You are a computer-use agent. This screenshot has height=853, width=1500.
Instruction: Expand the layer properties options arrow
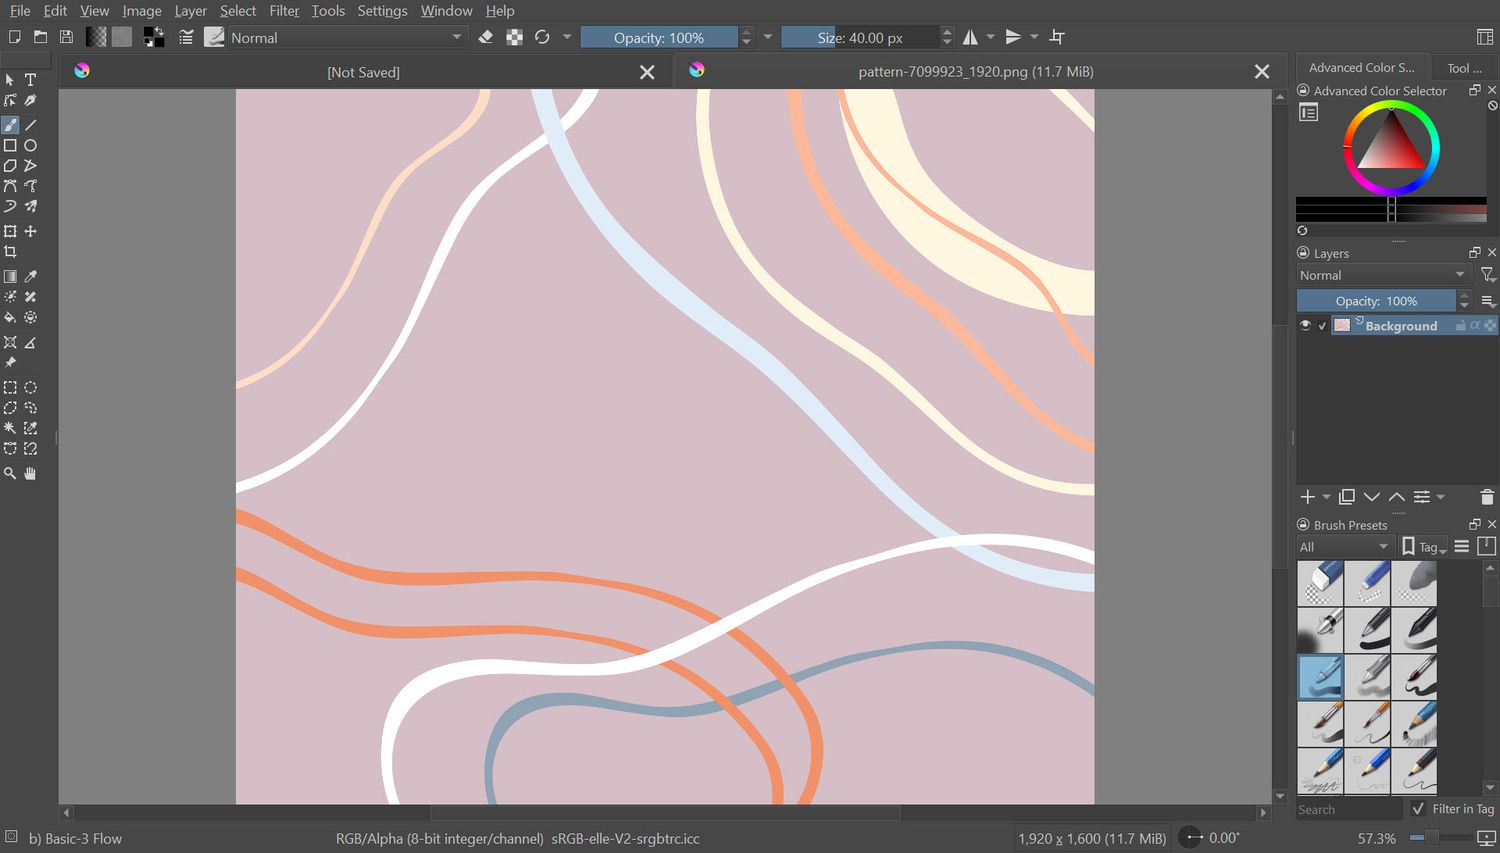(1441, 497)
